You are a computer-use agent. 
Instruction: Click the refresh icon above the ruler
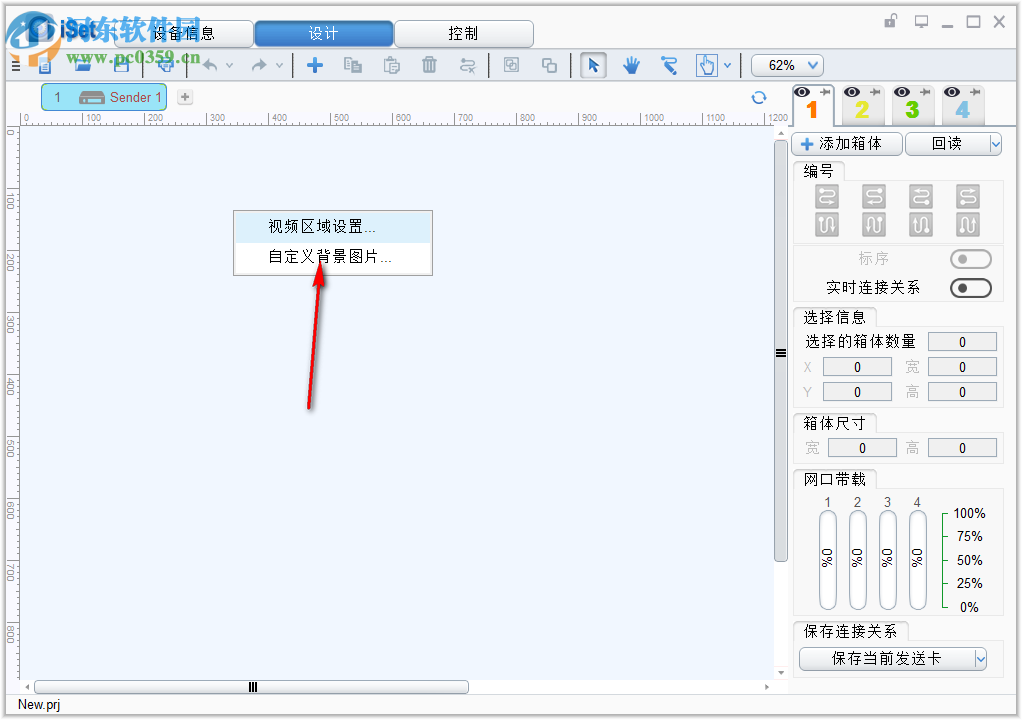pyautogui.click(x=759, y=97)
